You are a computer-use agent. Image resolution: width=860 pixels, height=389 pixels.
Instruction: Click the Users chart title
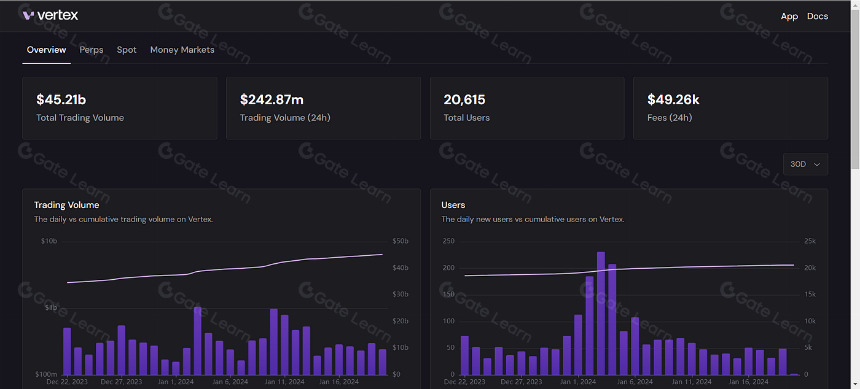click(453, 205)
